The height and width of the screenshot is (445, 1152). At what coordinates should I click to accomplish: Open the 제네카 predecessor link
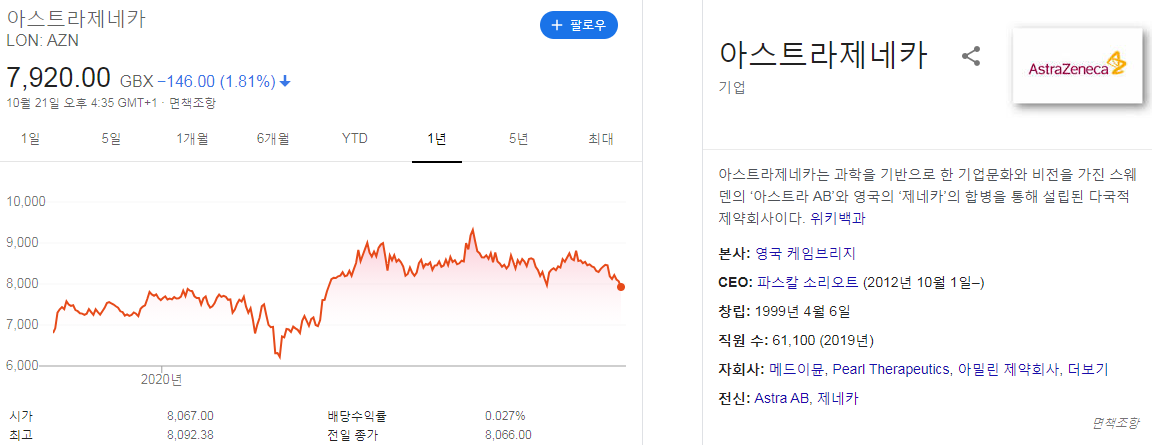[x=837, y=398]
